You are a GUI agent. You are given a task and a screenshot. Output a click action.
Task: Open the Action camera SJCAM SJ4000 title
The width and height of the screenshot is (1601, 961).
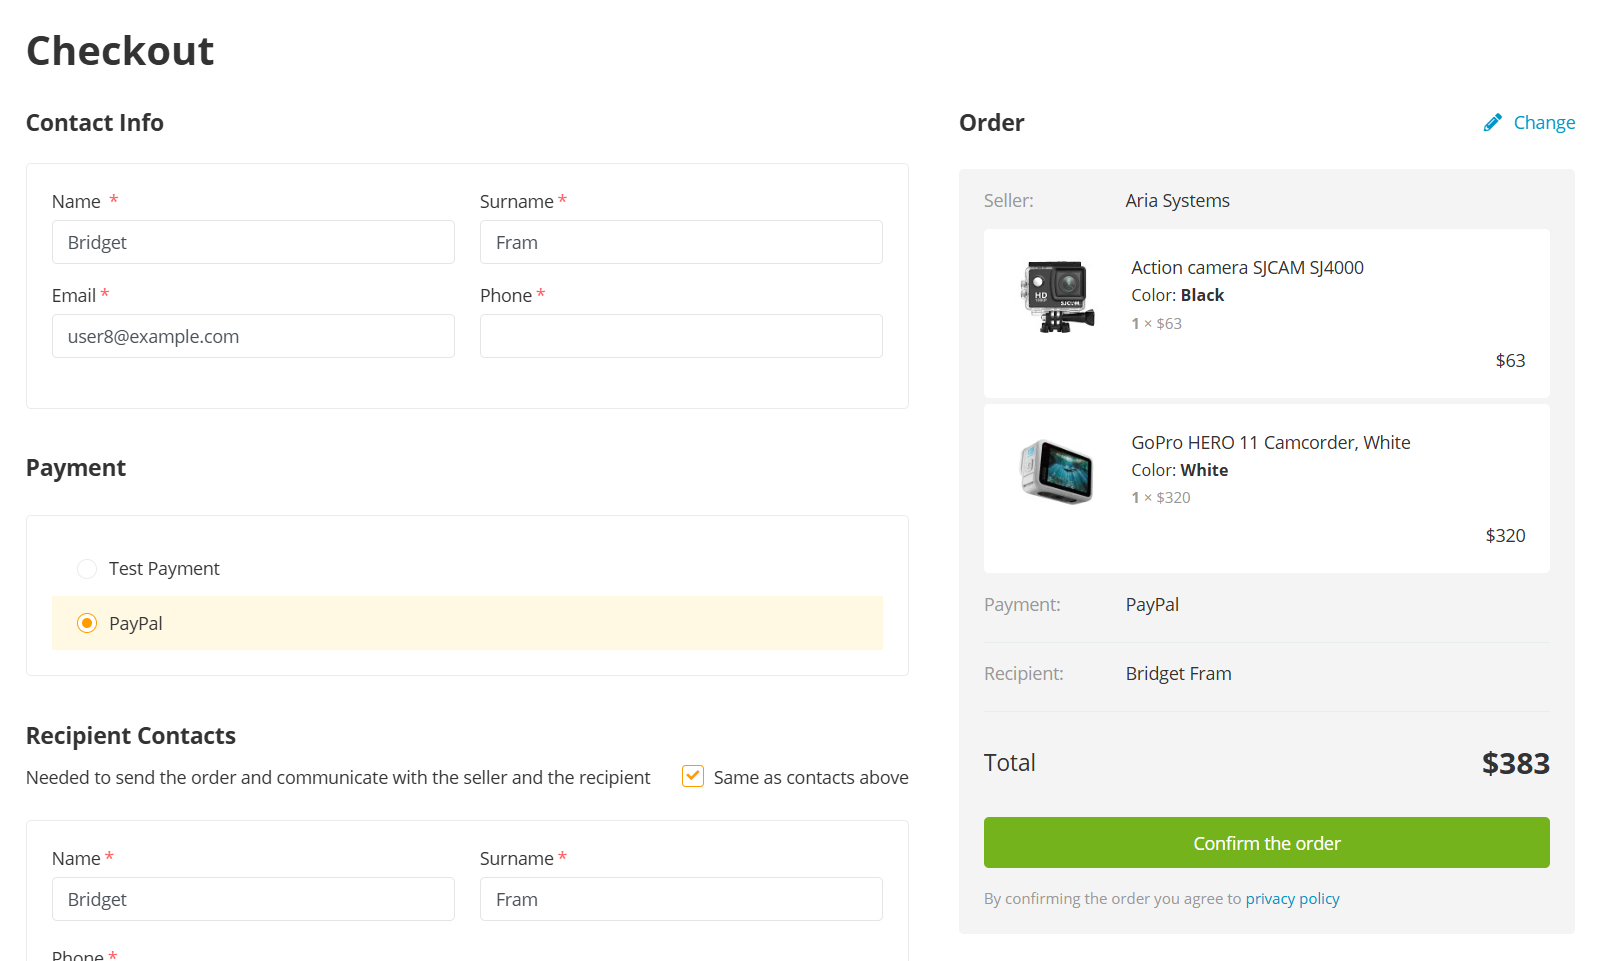point(1247,268)
